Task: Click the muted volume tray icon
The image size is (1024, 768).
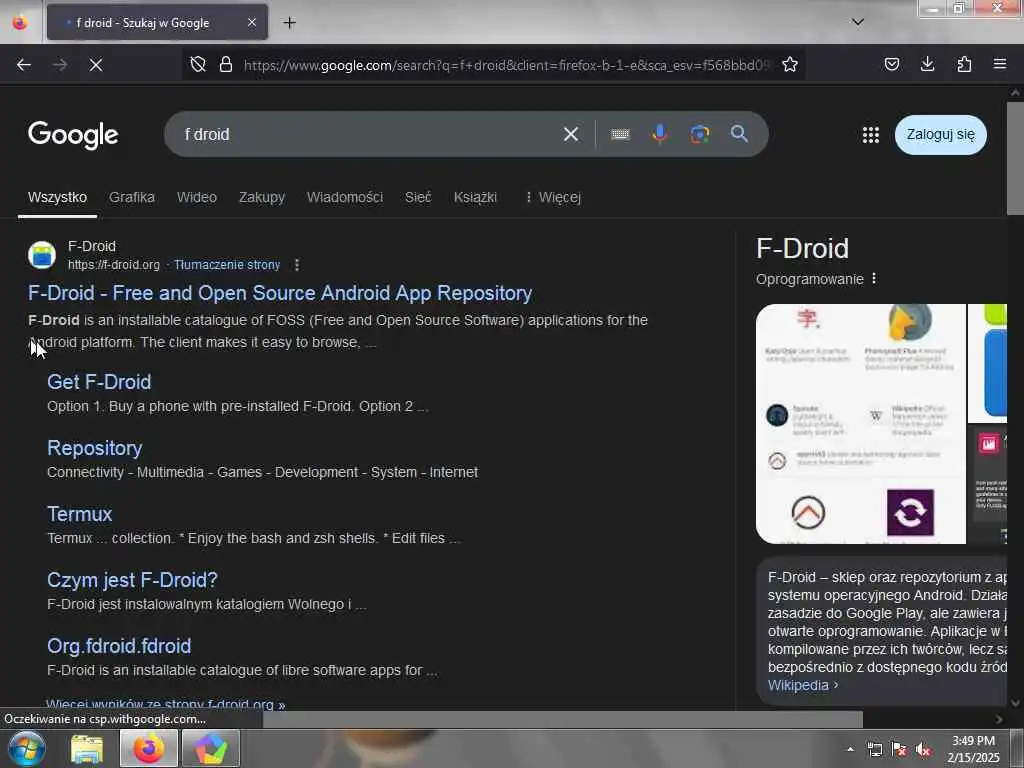Action: pos(923,750)
